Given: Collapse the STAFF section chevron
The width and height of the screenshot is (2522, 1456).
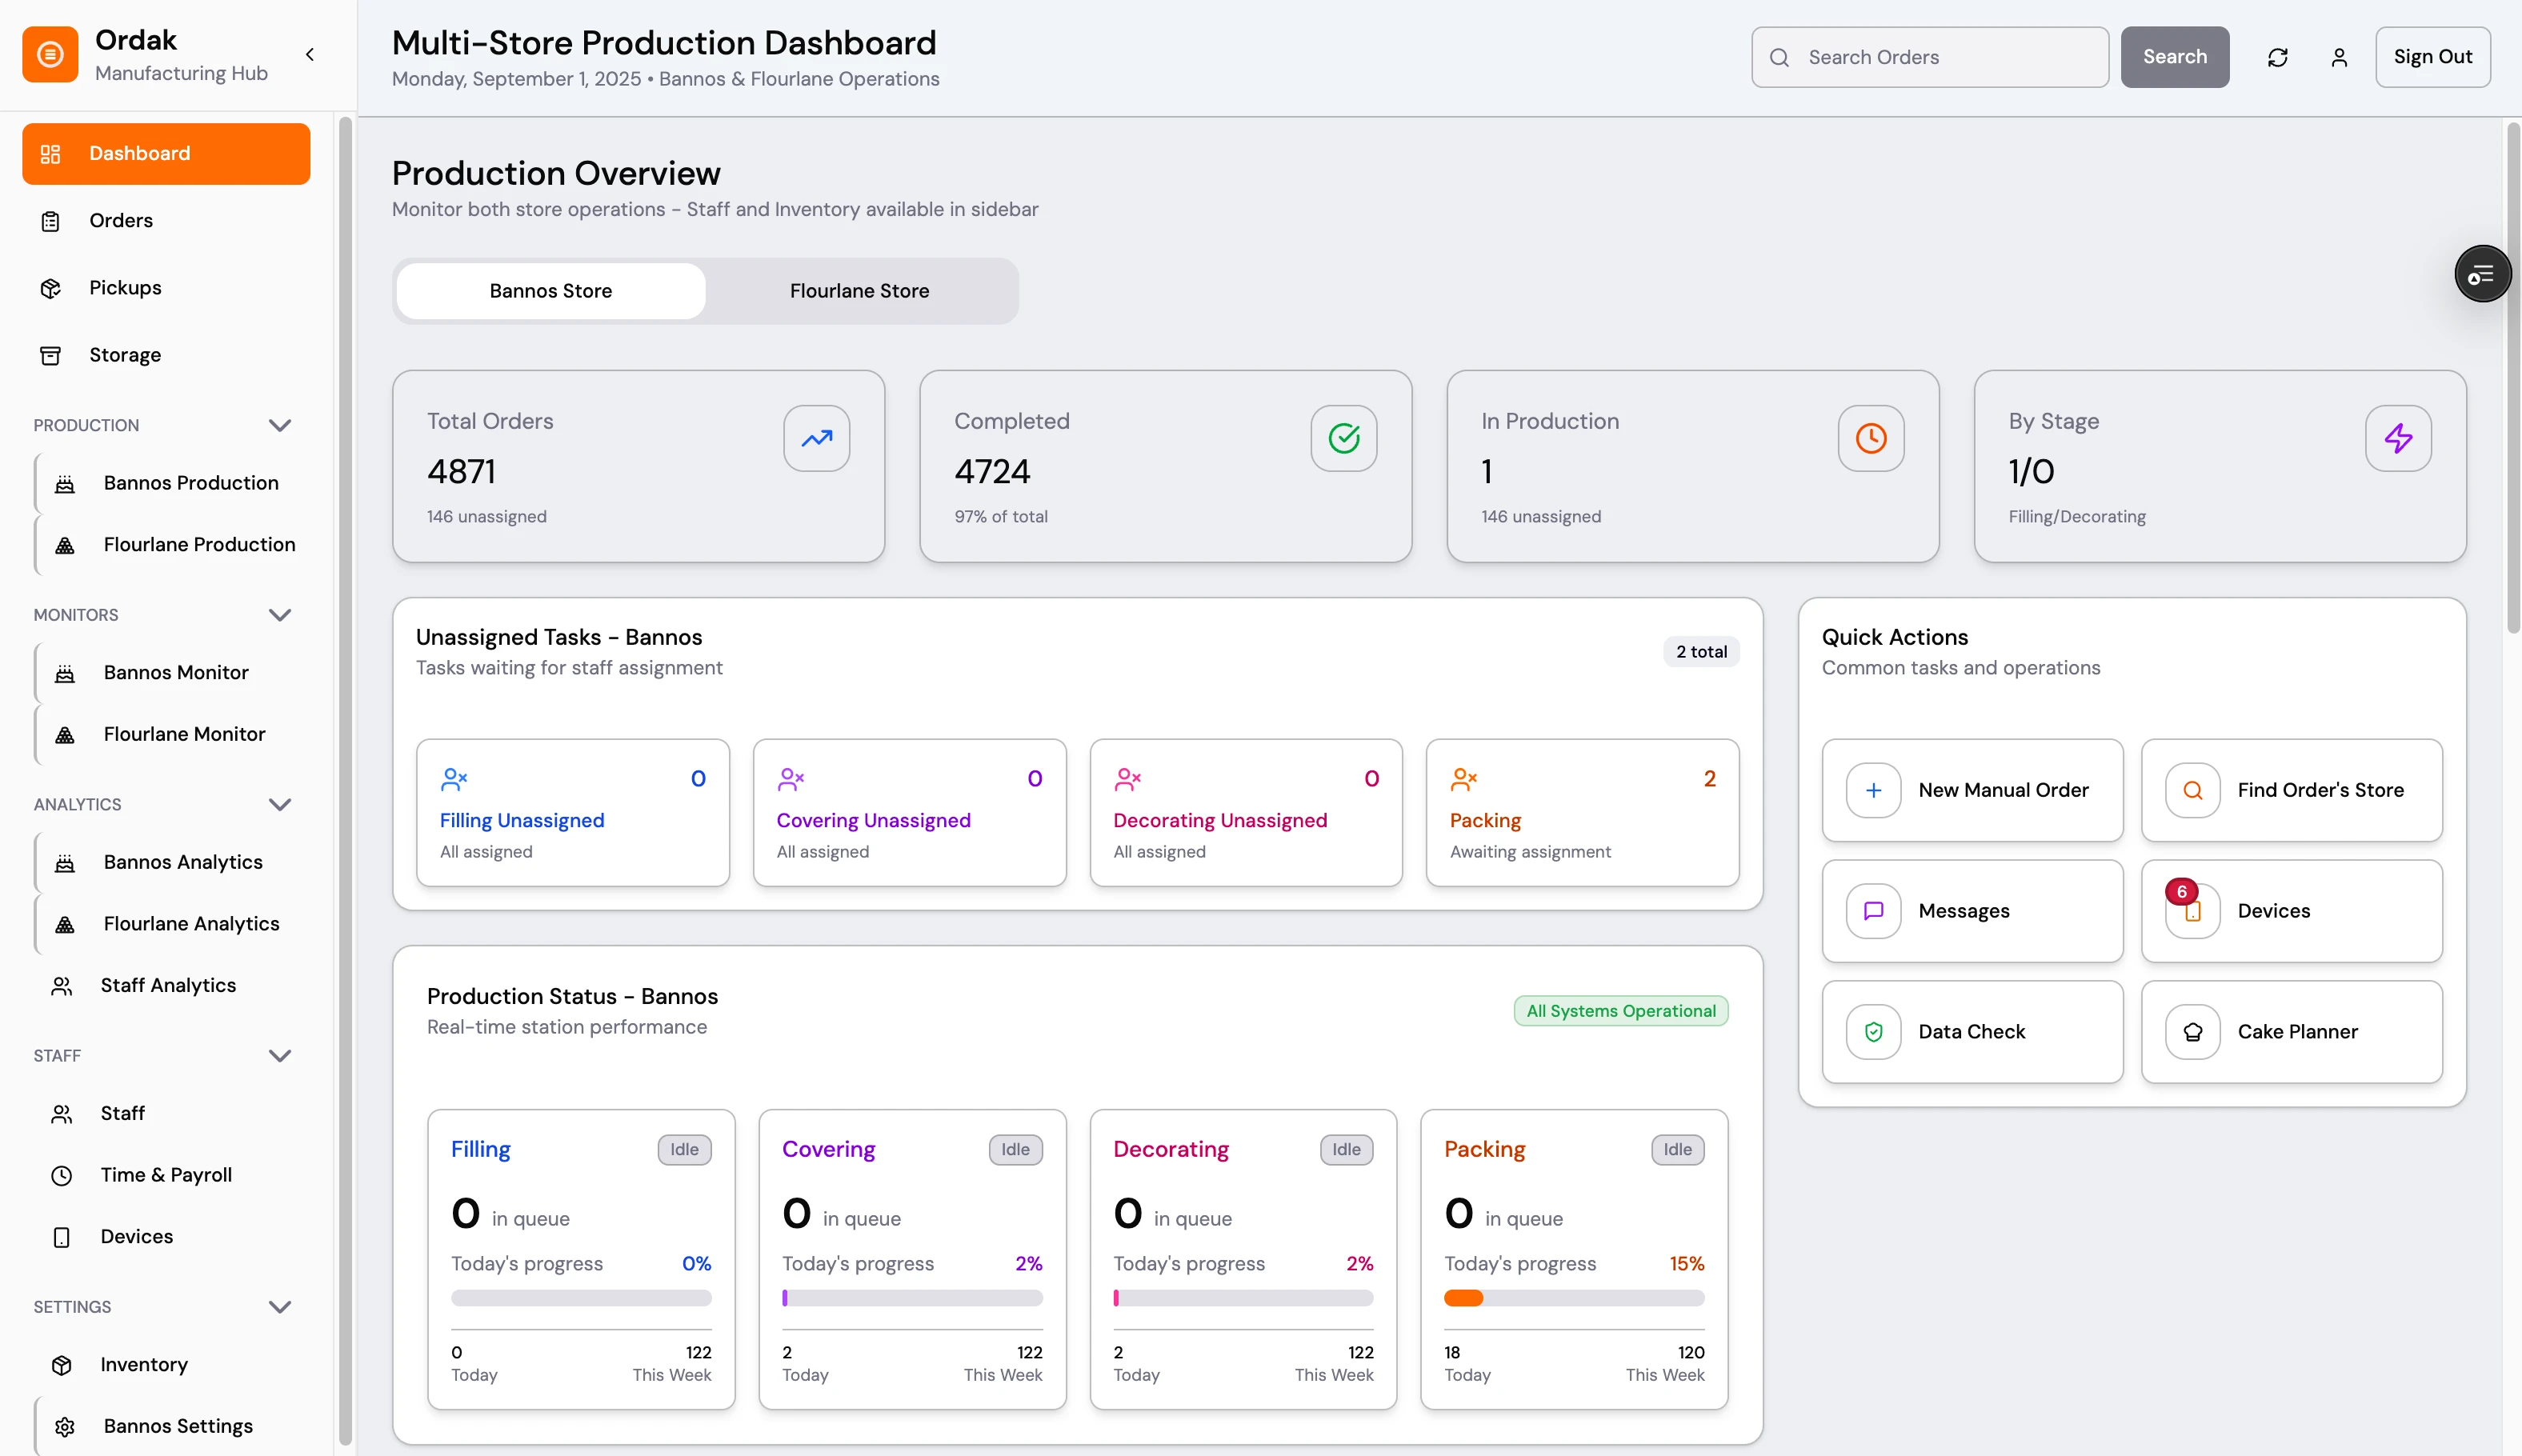Looking at the screenshot, I should point(280,1056).
